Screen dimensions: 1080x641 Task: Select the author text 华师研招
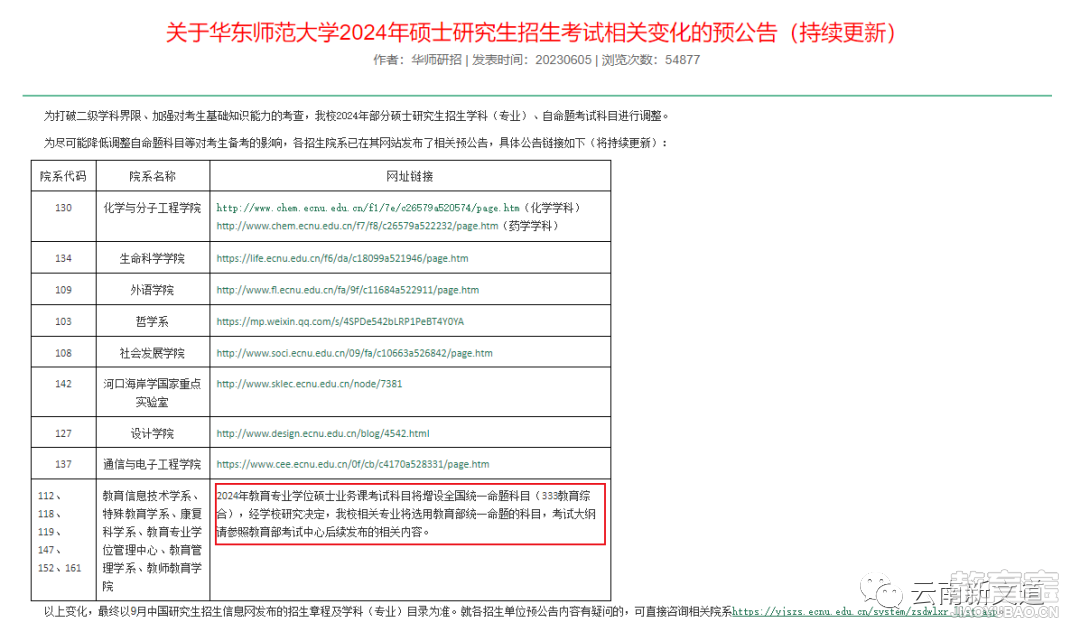click(437, 60)
